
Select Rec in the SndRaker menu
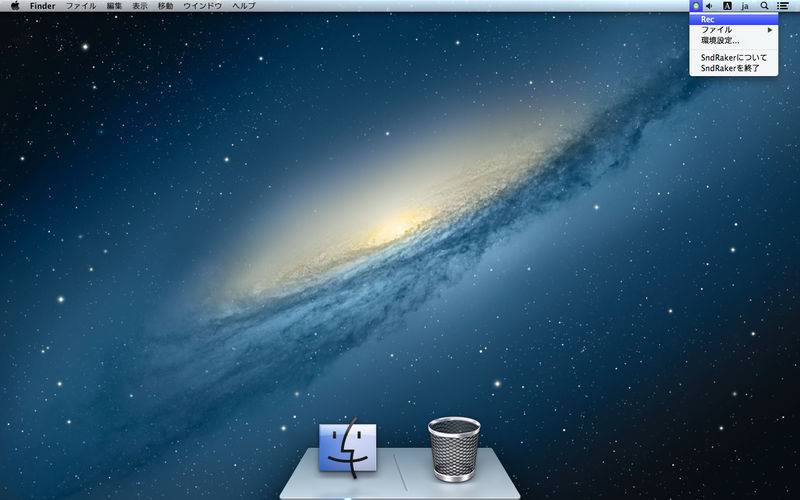[734, 19]
